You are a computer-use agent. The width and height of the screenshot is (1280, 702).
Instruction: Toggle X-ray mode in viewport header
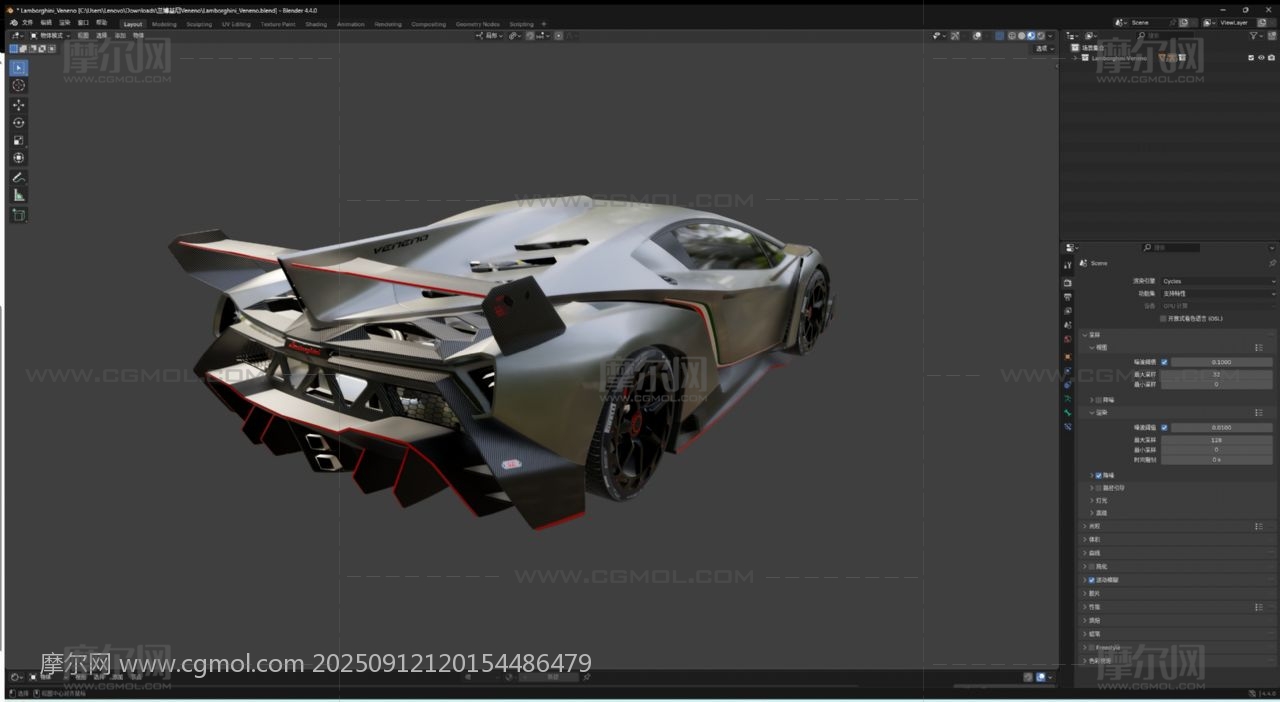click(999, 35)
